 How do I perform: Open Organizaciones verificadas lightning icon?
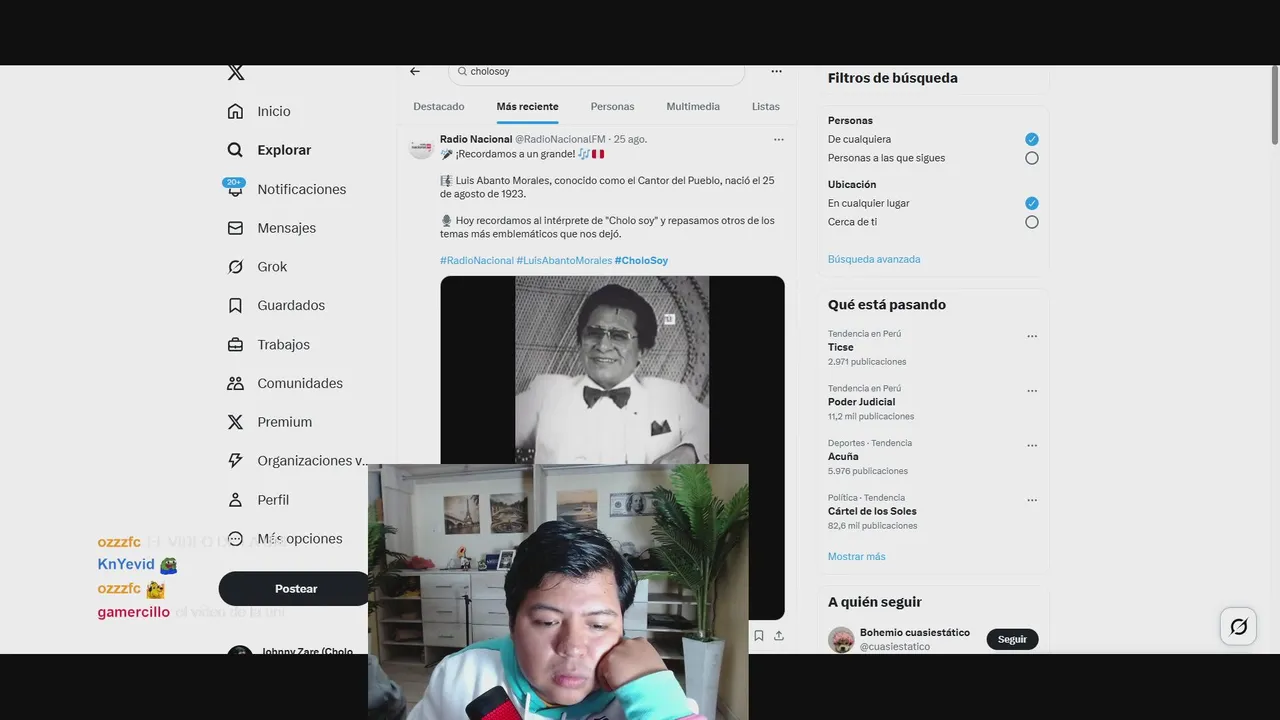235,461
